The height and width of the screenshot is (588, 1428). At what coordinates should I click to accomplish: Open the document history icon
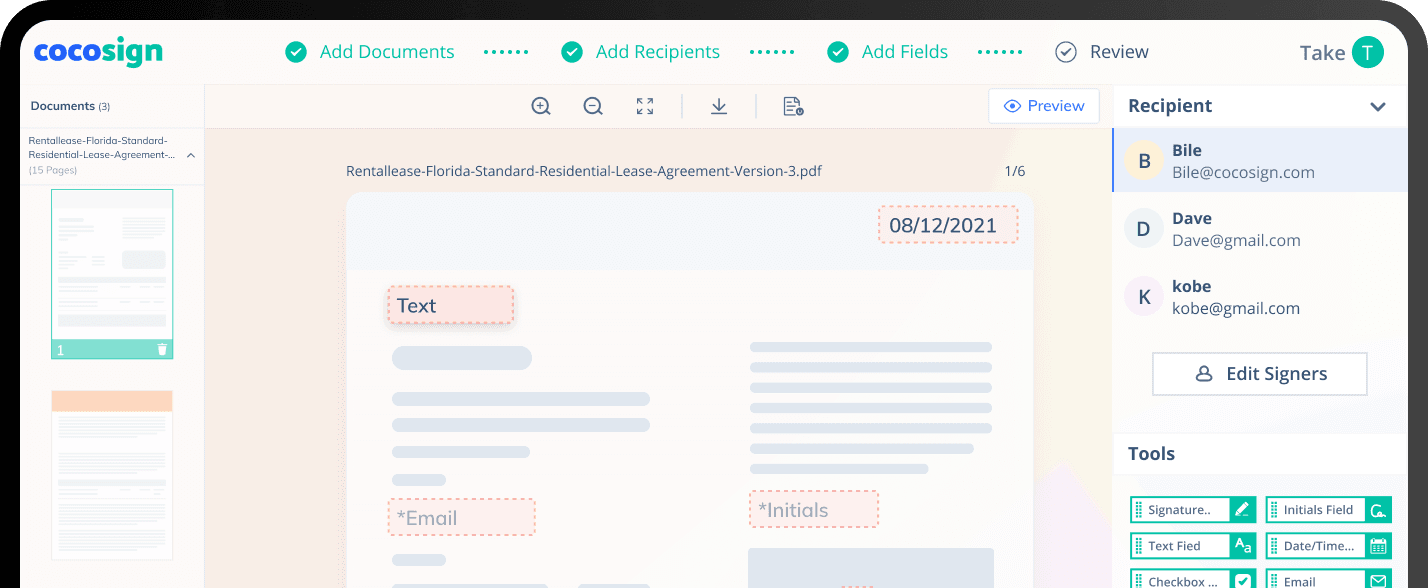(x=792, y=105)
